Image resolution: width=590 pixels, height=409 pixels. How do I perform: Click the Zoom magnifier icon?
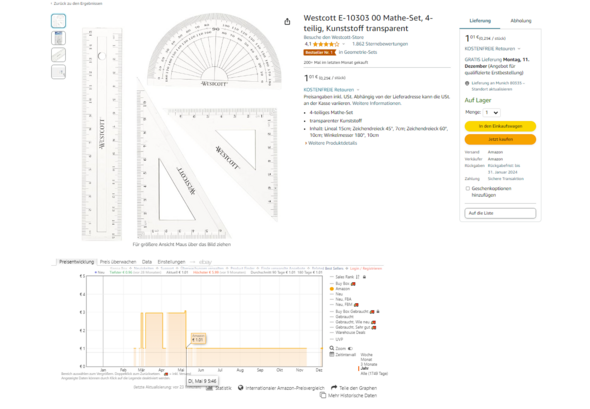[332, 348]
